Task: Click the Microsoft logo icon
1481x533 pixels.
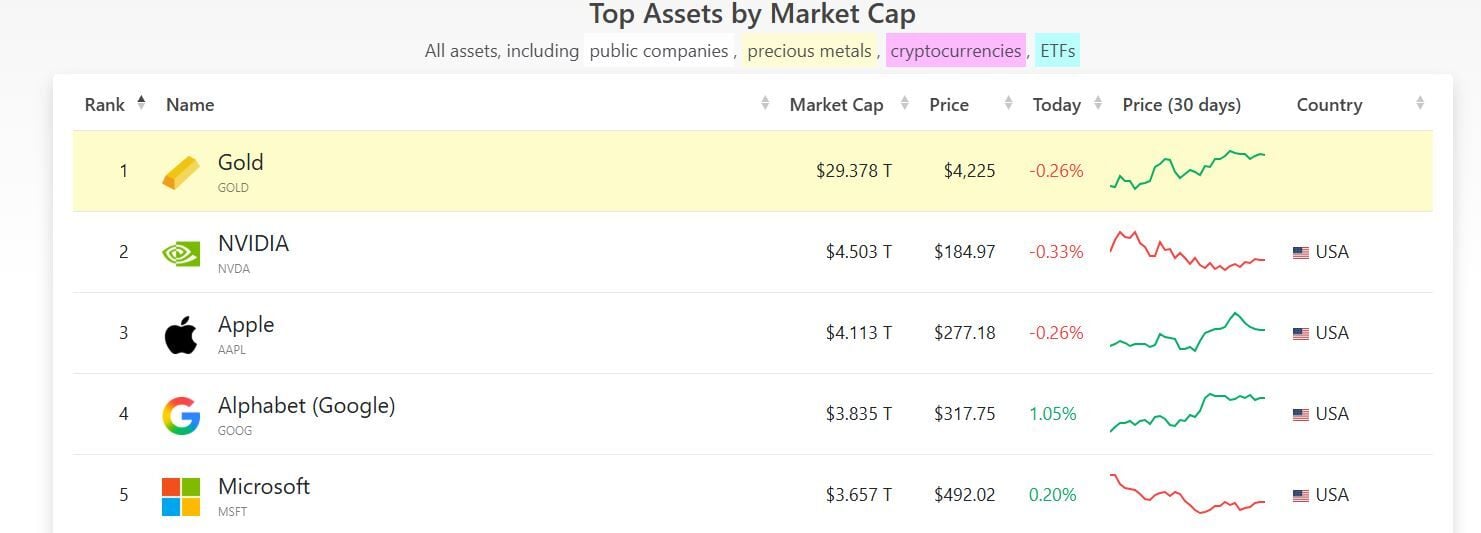Action: pos(181,496)
